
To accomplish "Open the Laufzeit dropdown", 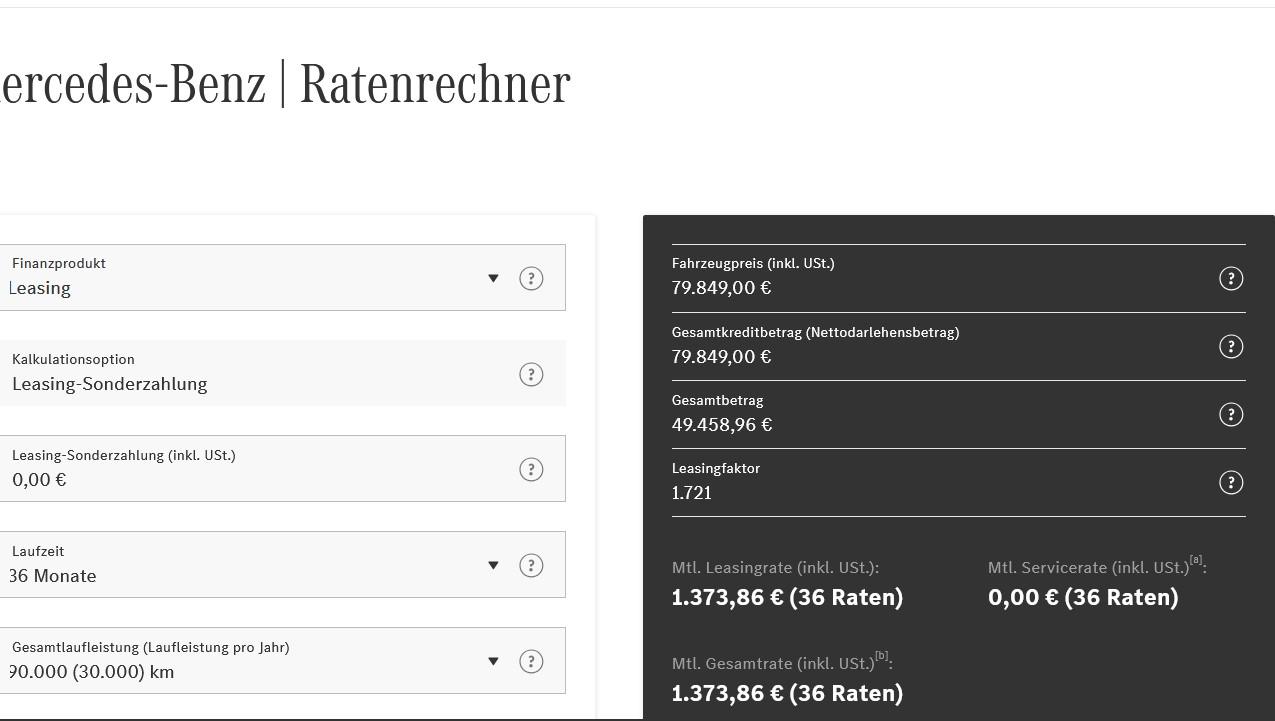I will point(493,565).
